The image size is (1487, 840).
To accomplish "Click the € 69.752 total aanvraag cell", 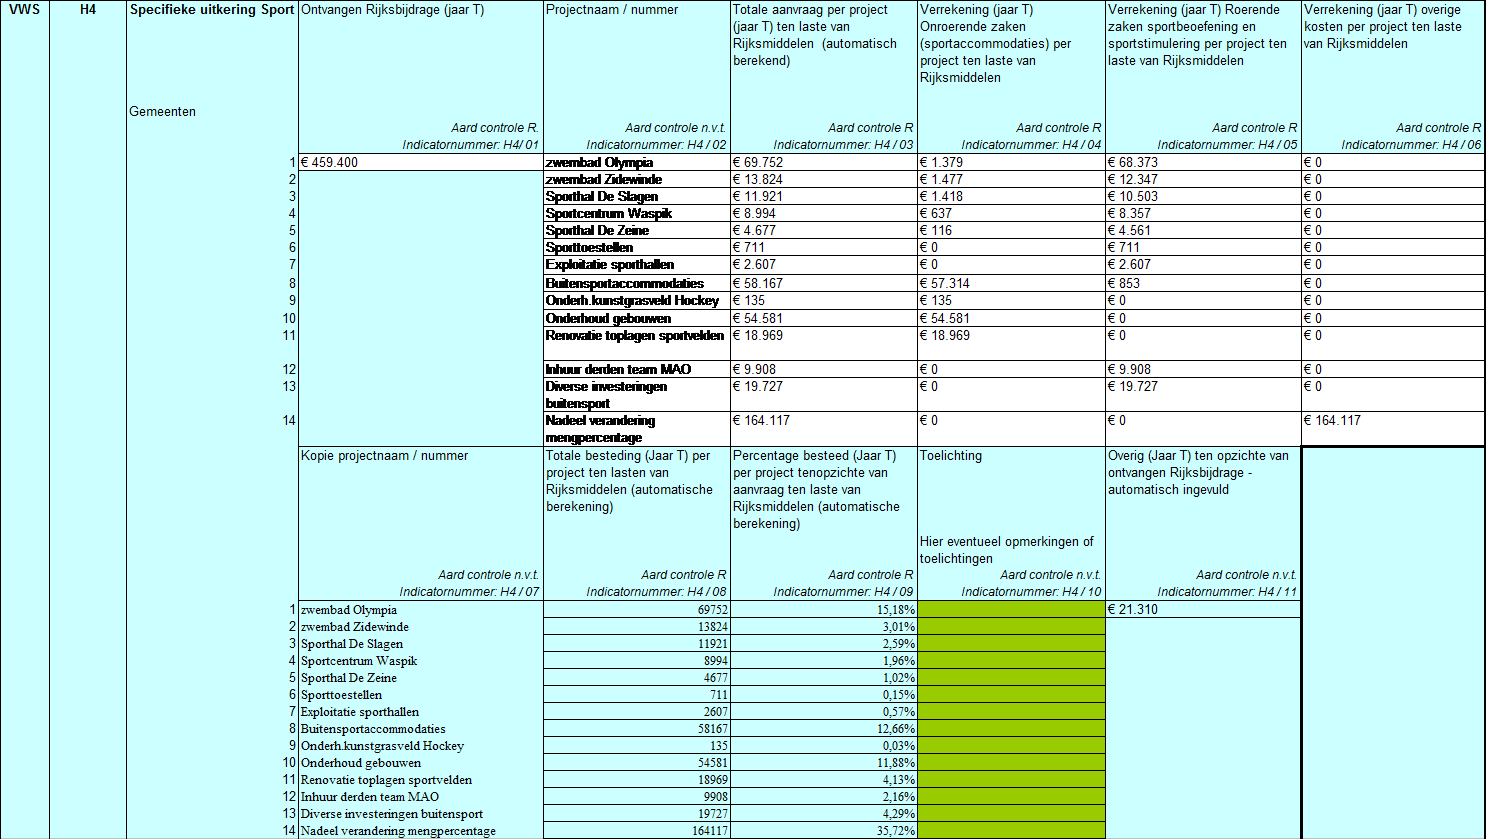I will pos(824,162).
